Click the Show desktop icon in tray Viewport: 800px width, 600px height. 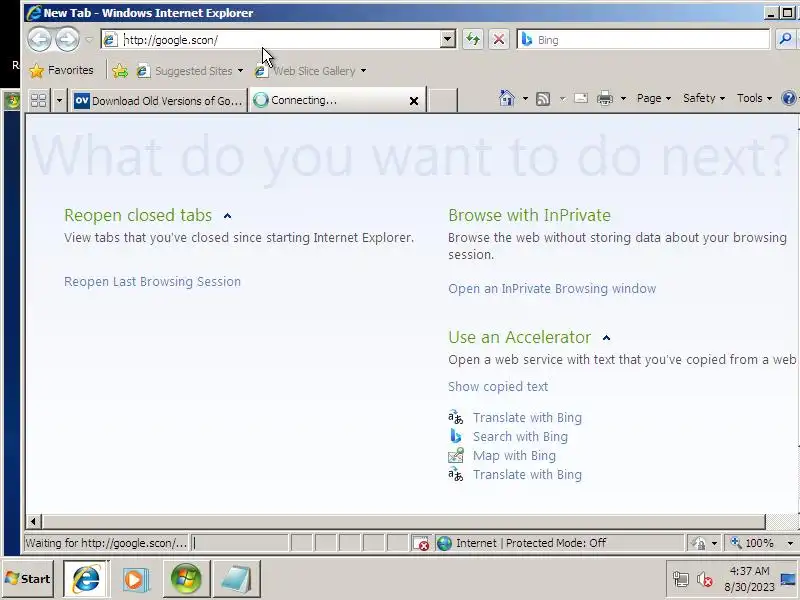[x=789, y=579]
